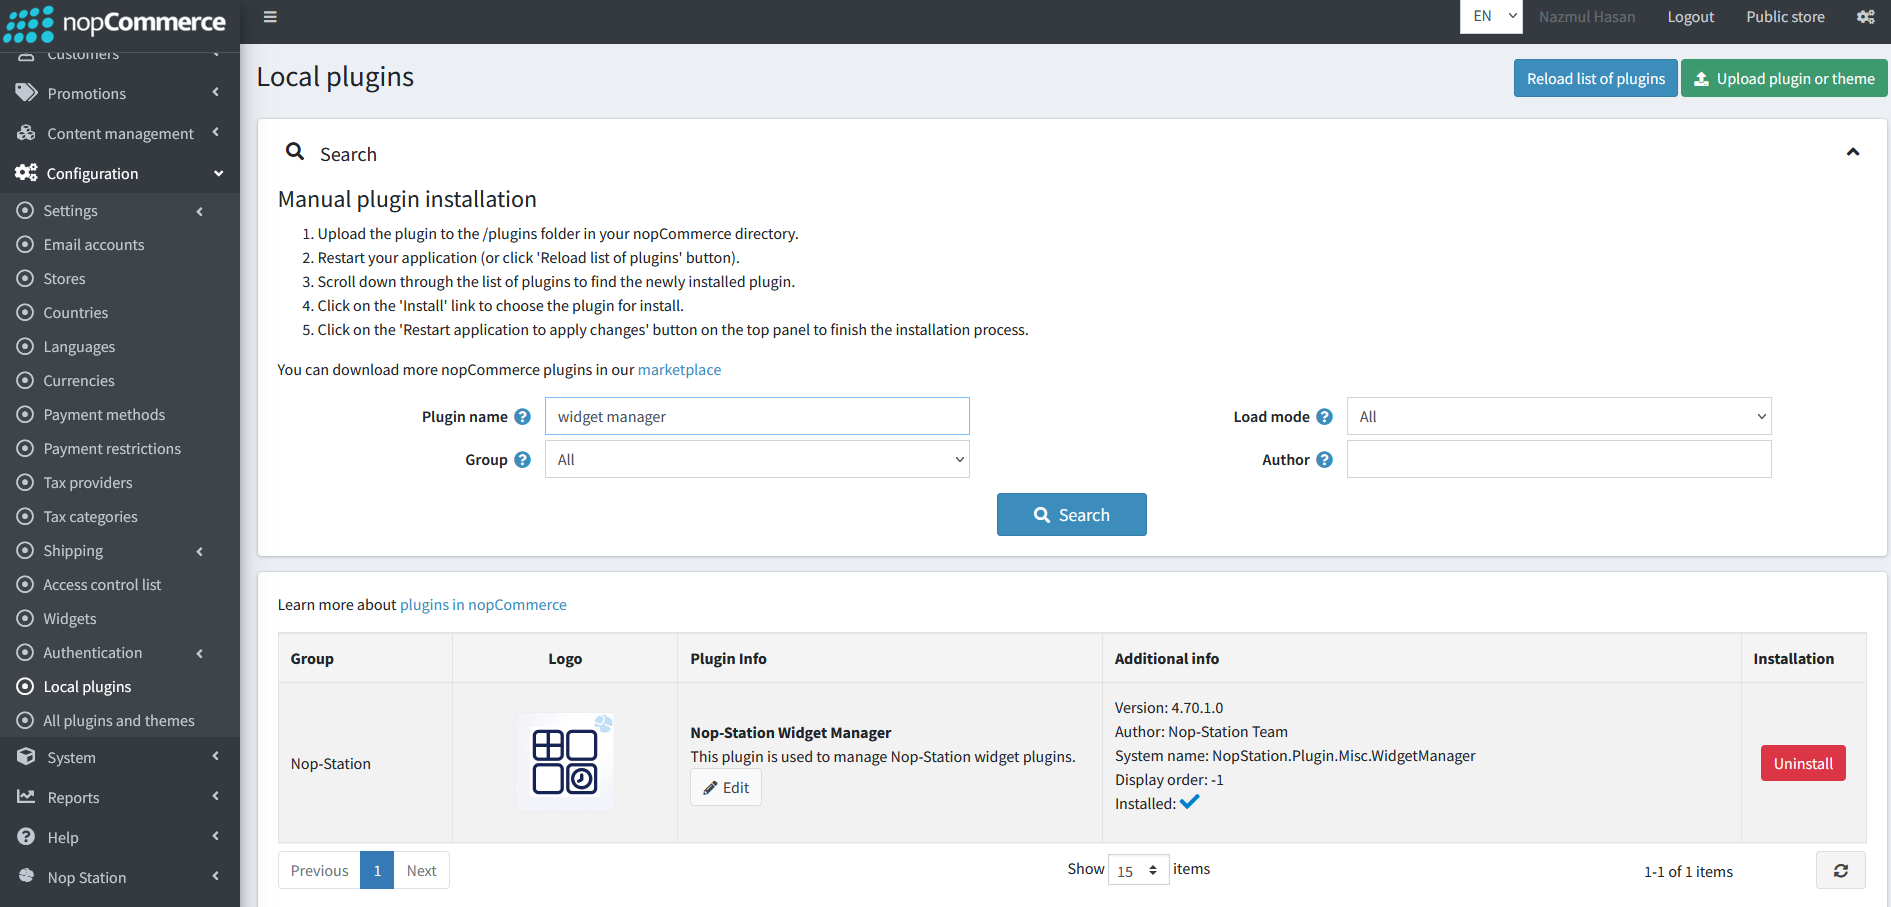Viewport: 1891px width, 907px height.
Task: Click the Group help question icon
Action: 522,460
